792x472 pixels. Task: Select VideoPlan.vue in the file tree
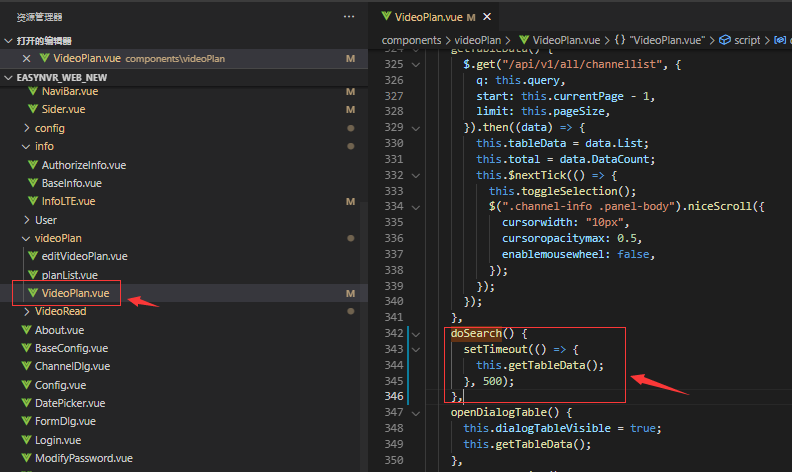point(75,293)
